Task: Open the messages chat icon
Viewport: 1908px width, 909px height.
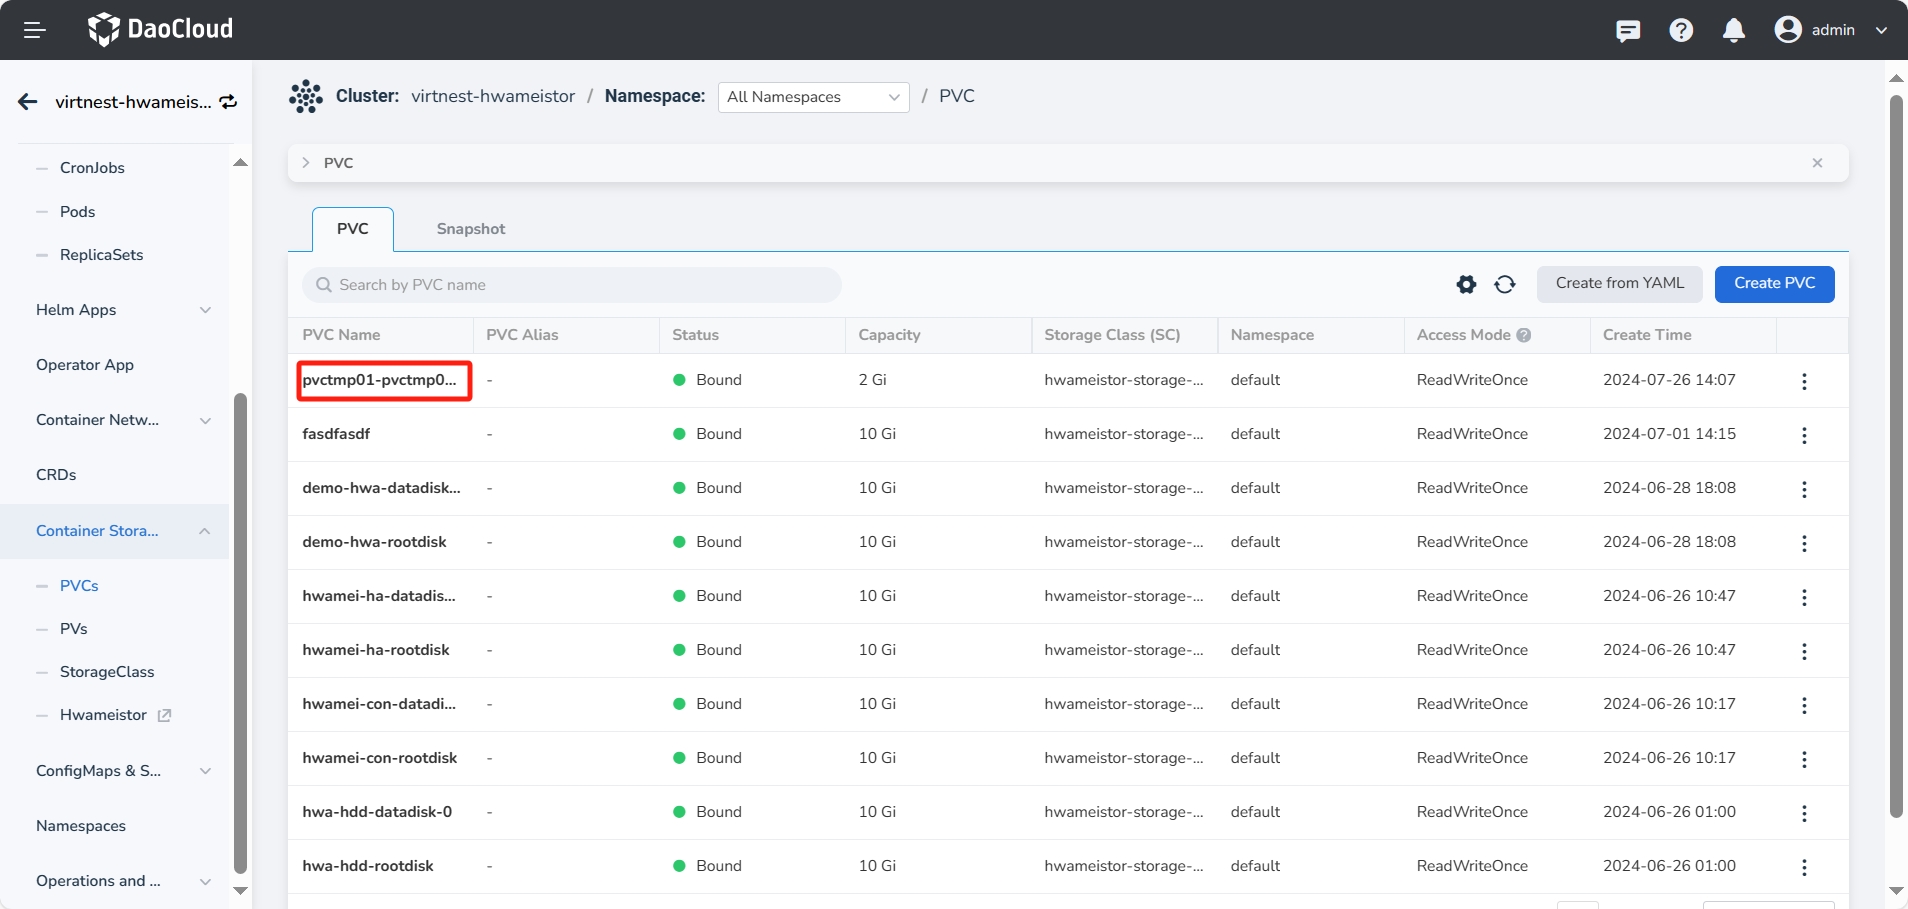Action: (x=1628, y=30)
